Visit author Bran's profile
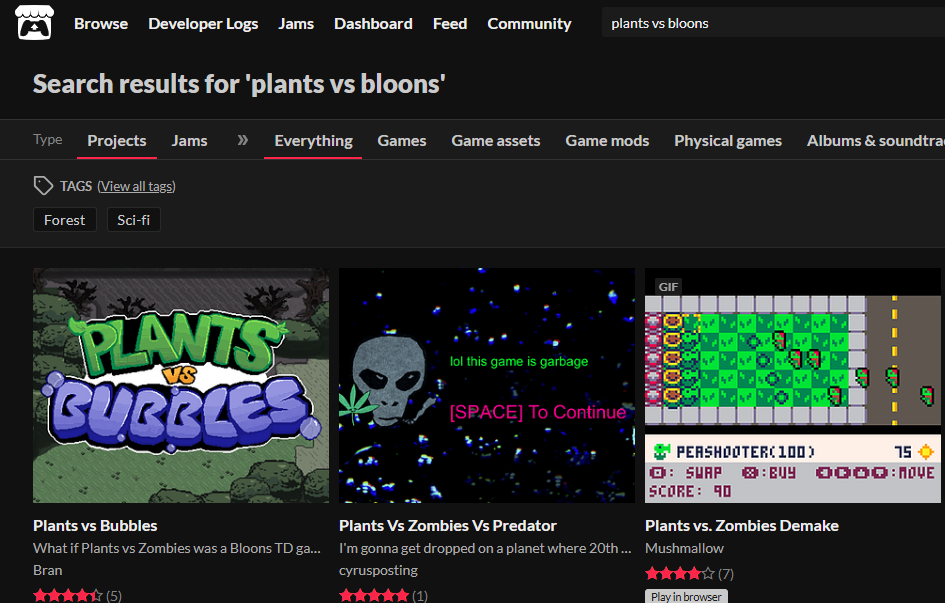The height and width of the screenshot is (603, 945). pos(48,570)
